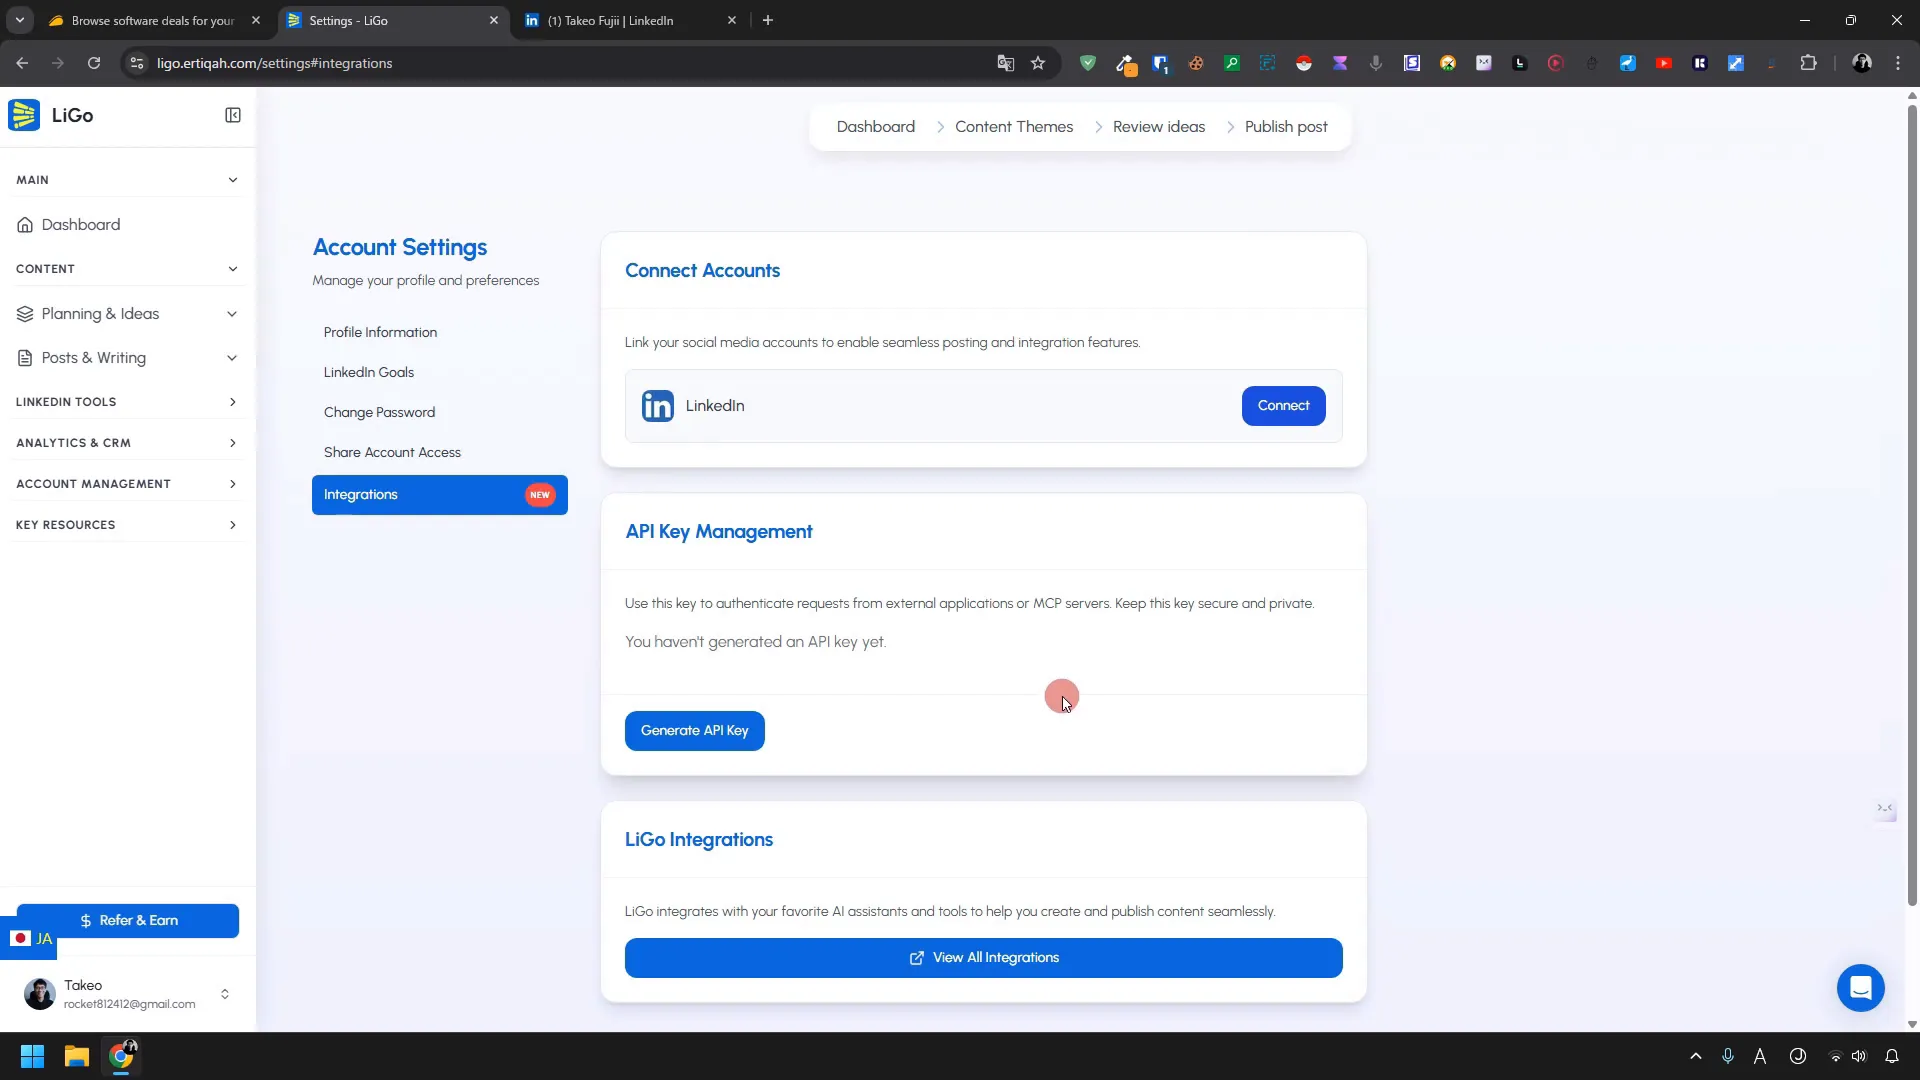Expand the ANALYTICS & CRM section
This screenshot has height=1080, width=1920.
[x=127, y=443]
